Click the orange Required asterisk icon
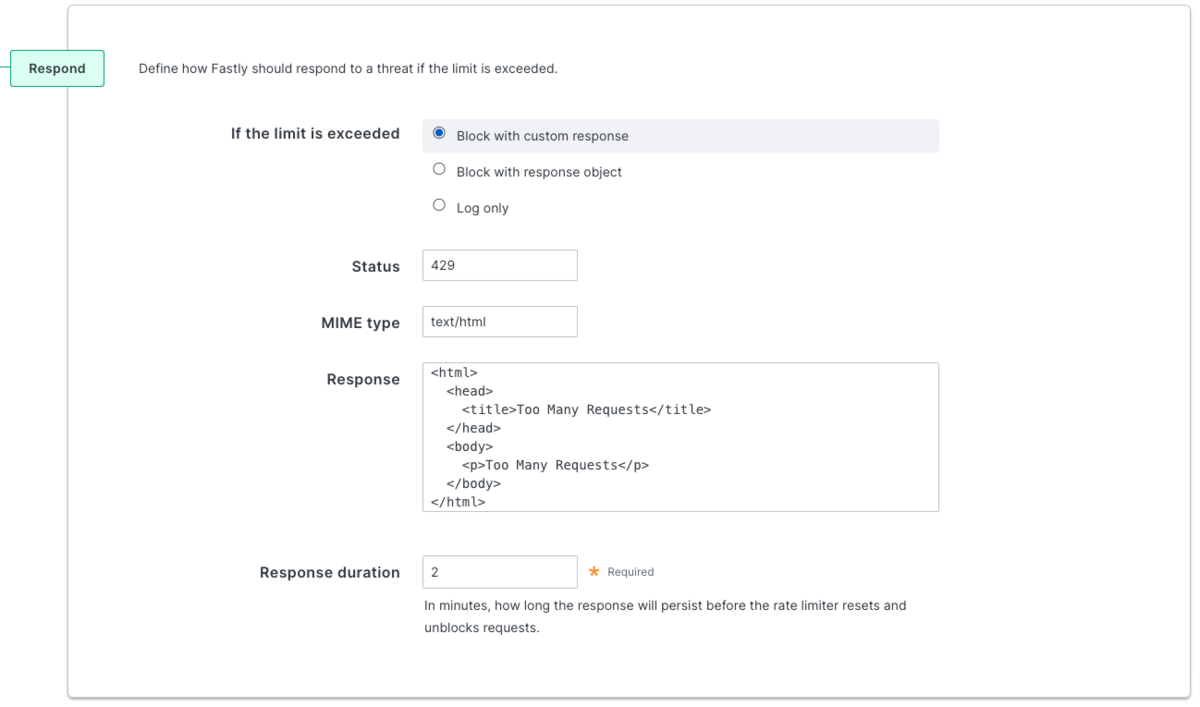Image resolution: width=1200 pixels, height=707 pixels. coord(594,571)
